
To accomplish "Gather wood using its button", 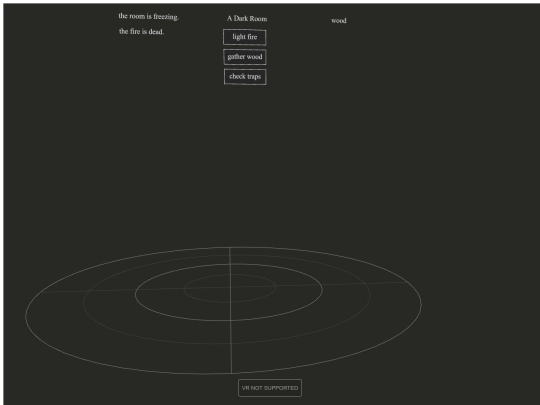I will click(x=245, y=57).
